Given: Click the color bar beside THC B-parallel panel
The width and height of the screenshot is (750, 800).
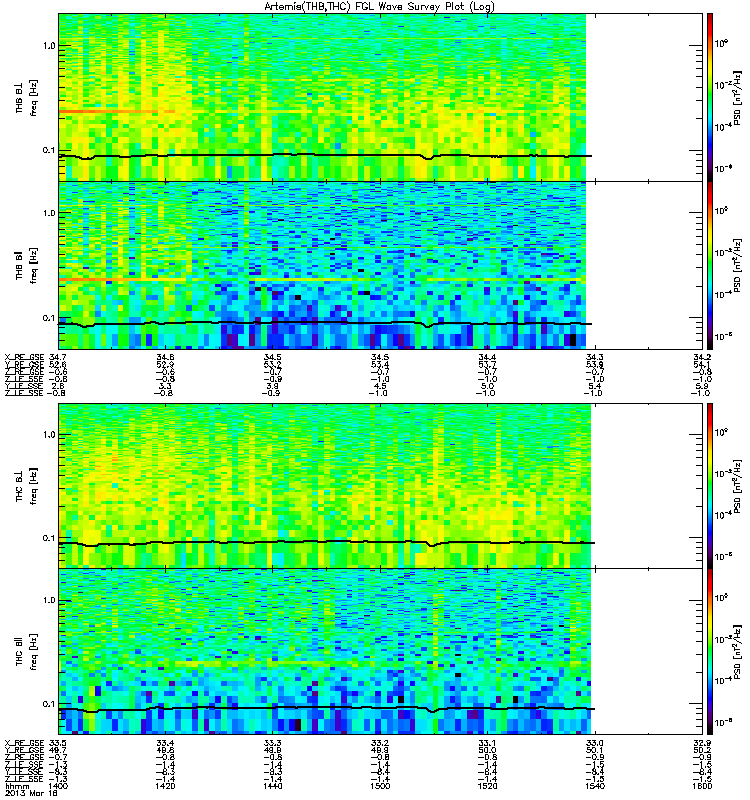Looking at the screenshot, I should [x=710, y=652].
